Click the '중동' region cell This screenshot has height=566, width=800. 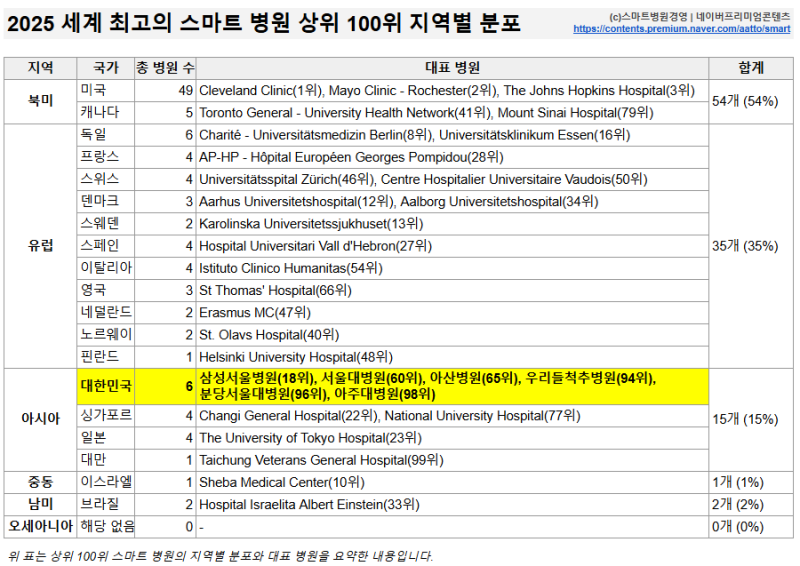[x=40, y=482]
